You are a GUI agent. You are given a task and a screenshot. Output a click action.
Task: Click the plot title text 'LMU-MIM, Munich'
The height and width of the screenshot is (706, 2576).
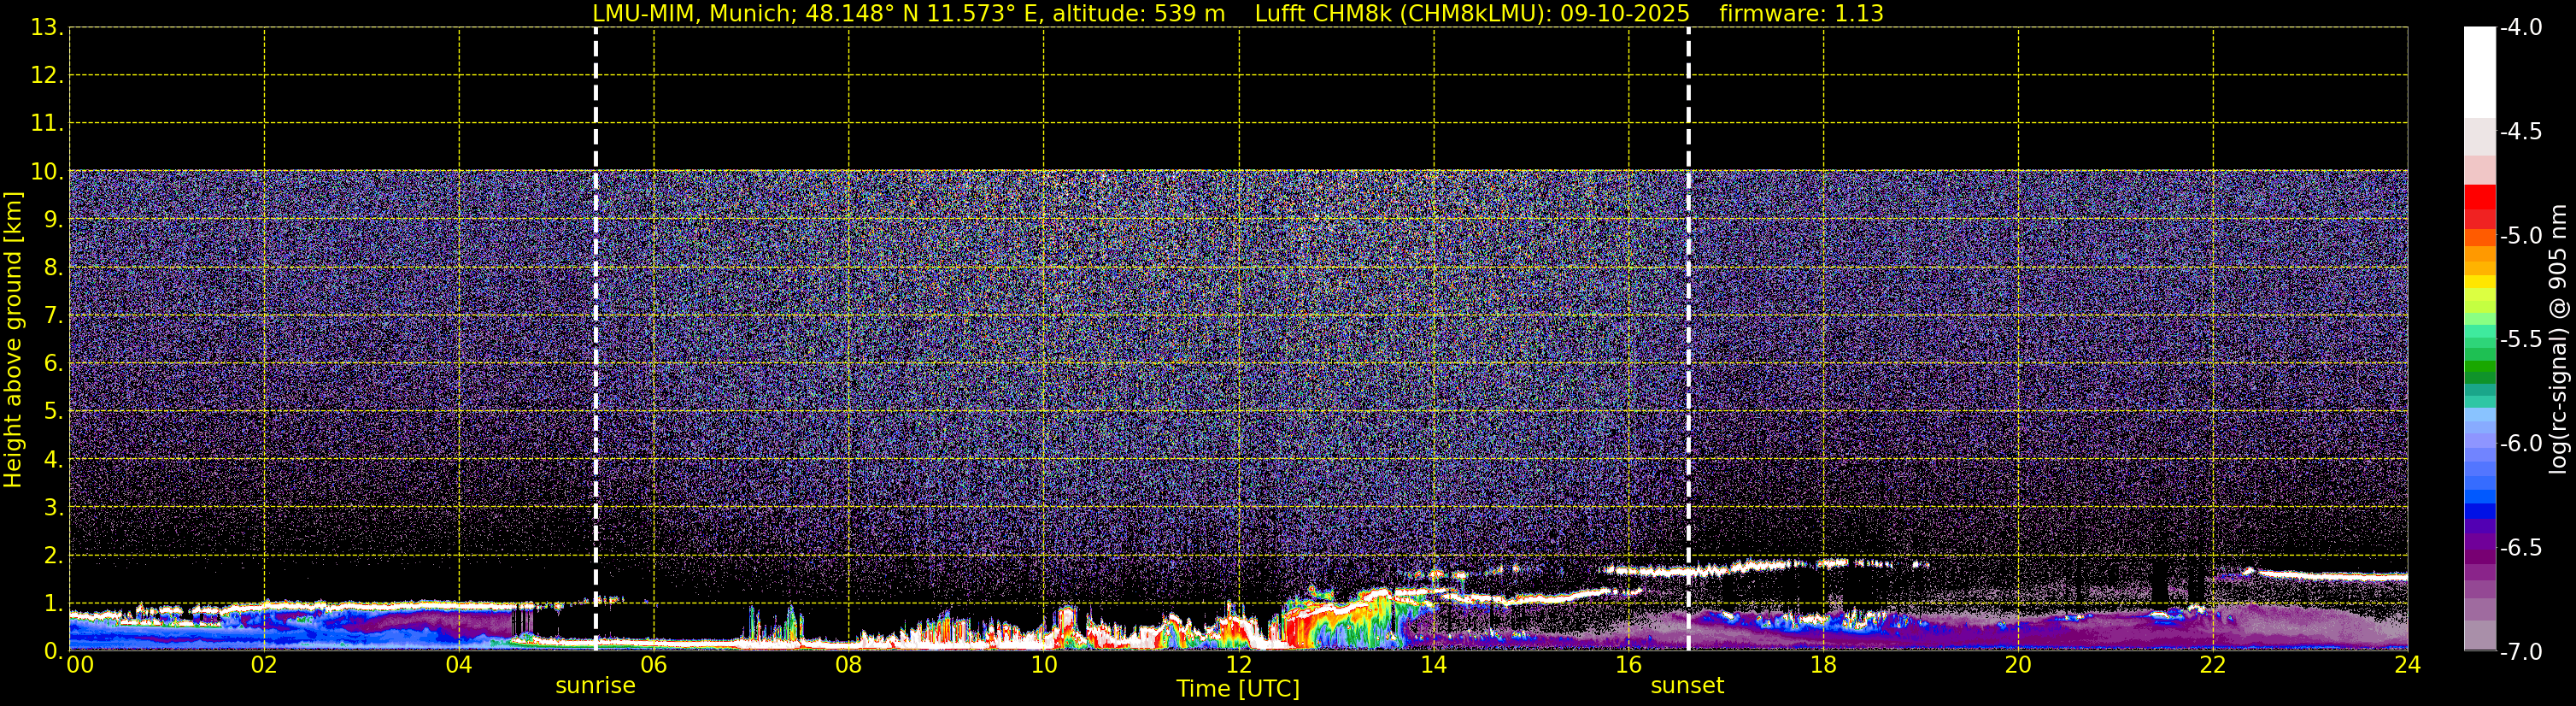tap(692, 14)
